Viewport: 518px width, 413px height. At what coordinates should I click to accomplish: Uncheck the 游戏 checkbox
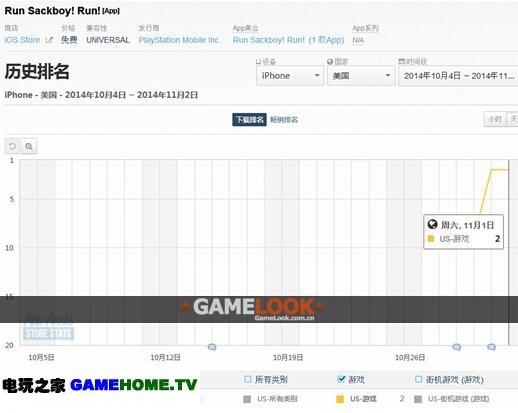(x=341, y=379)
